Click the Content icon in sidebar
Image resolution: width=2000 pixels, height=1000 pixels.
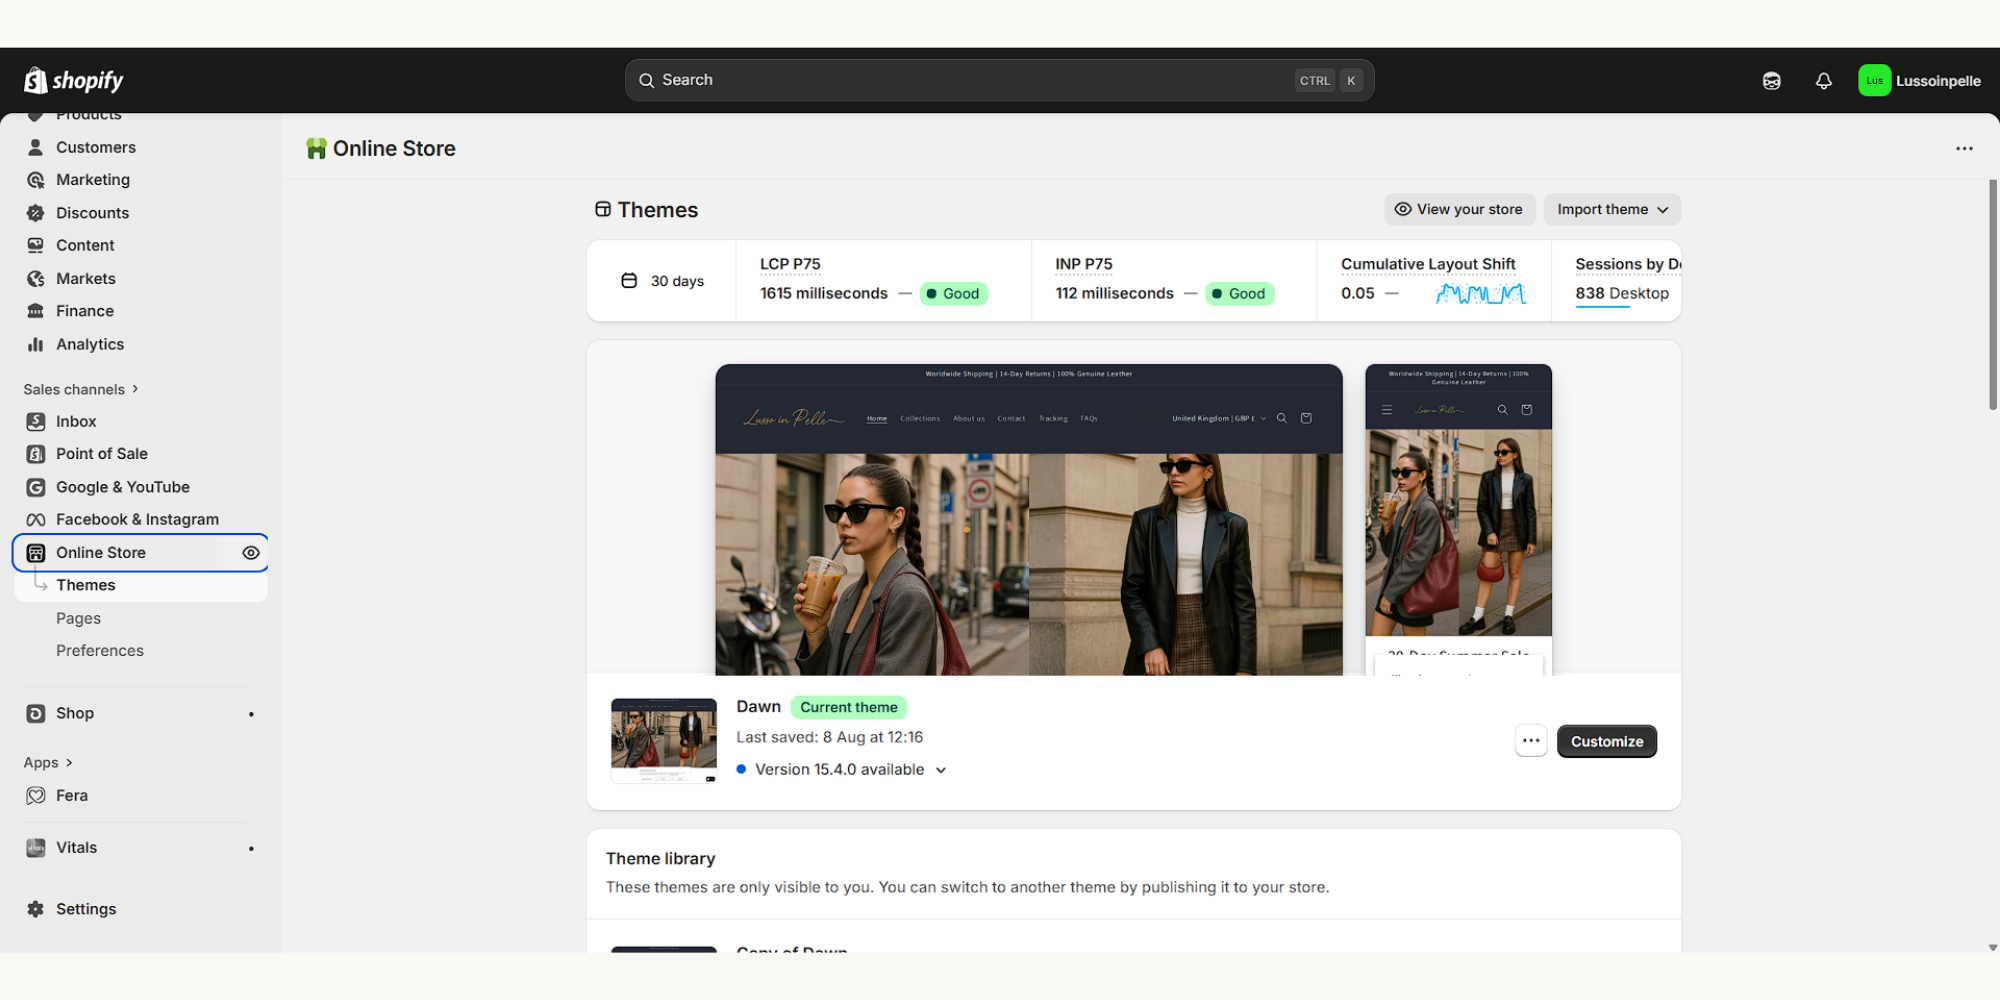(x=36, y=245)
